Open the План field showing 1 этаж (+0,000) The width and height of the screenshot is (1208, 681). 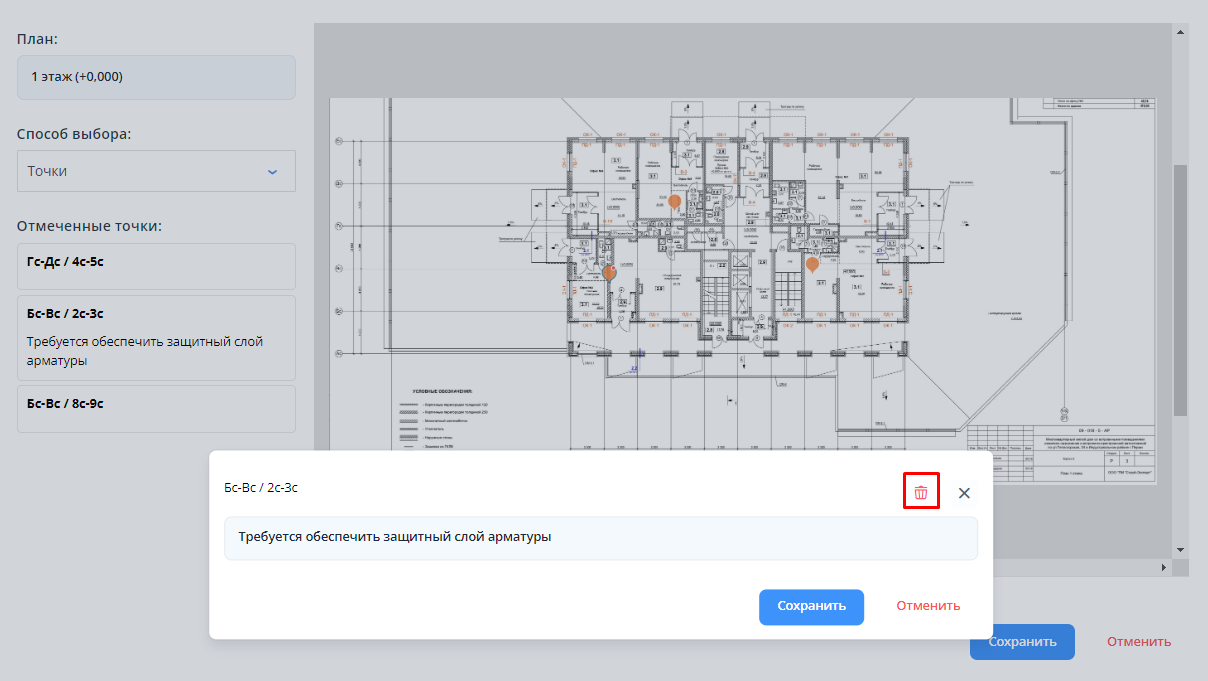click(x=156, y=77)
